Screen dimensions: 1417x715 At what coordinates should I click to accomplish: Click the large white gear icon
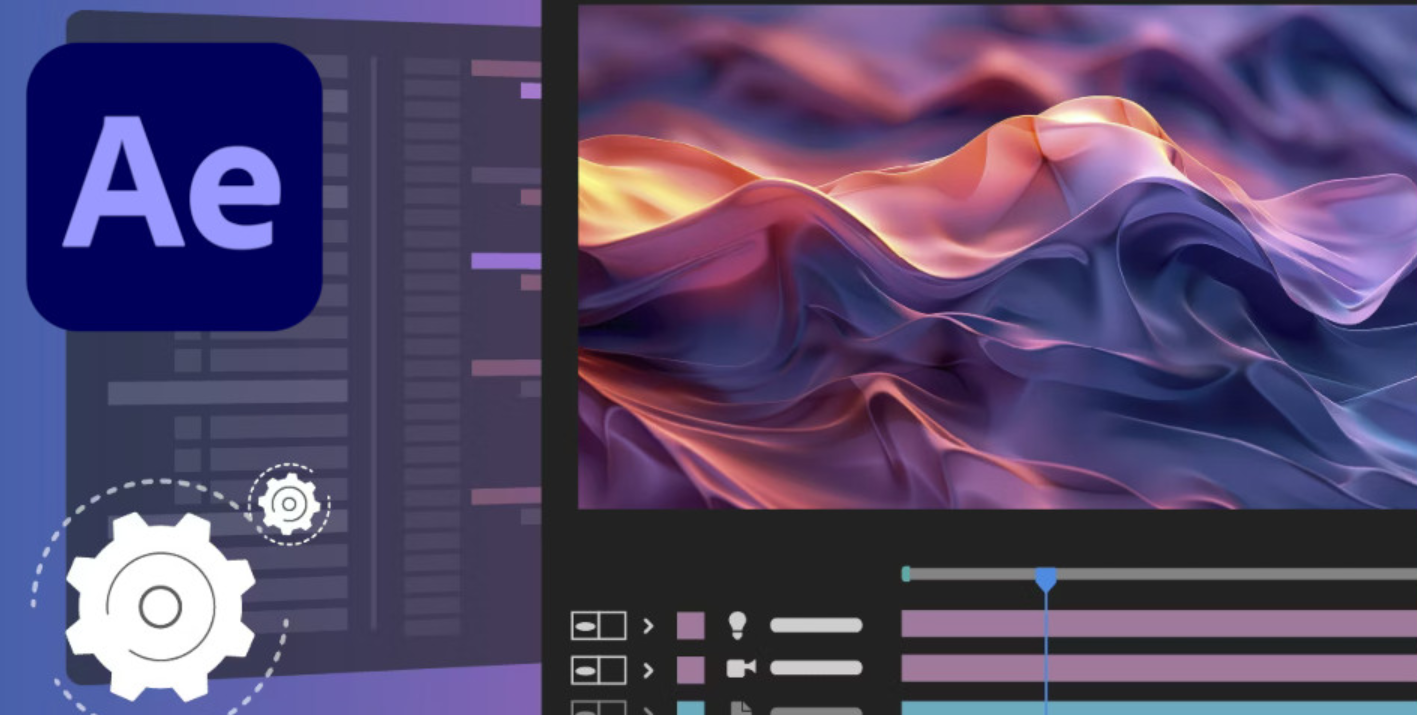pyautogui.click(x=160, y=606)
